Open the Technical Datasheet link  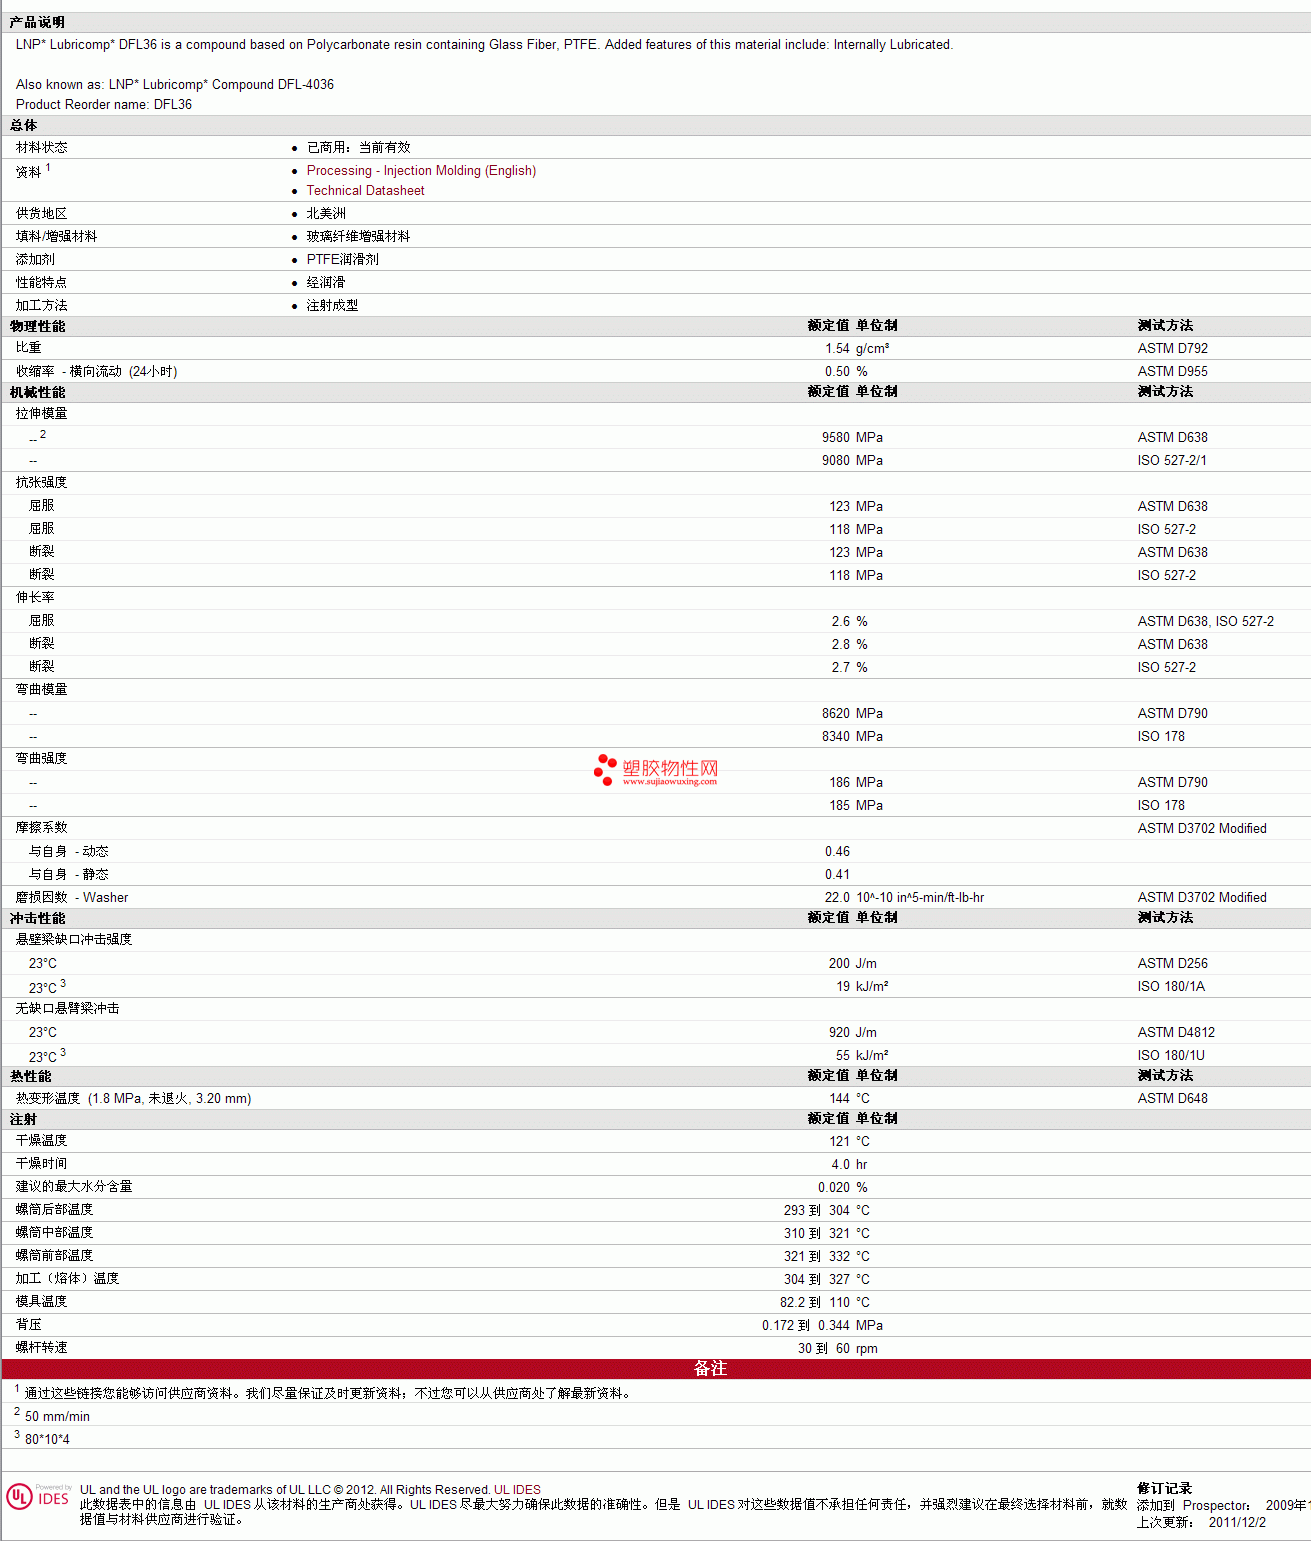coord(365,191)
